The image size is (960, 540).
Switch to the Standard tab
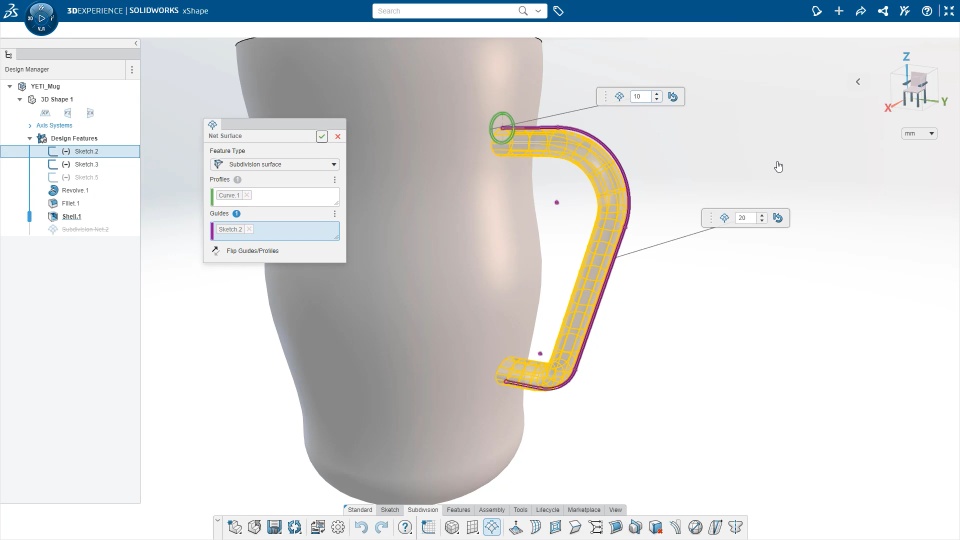coord(359,509)
